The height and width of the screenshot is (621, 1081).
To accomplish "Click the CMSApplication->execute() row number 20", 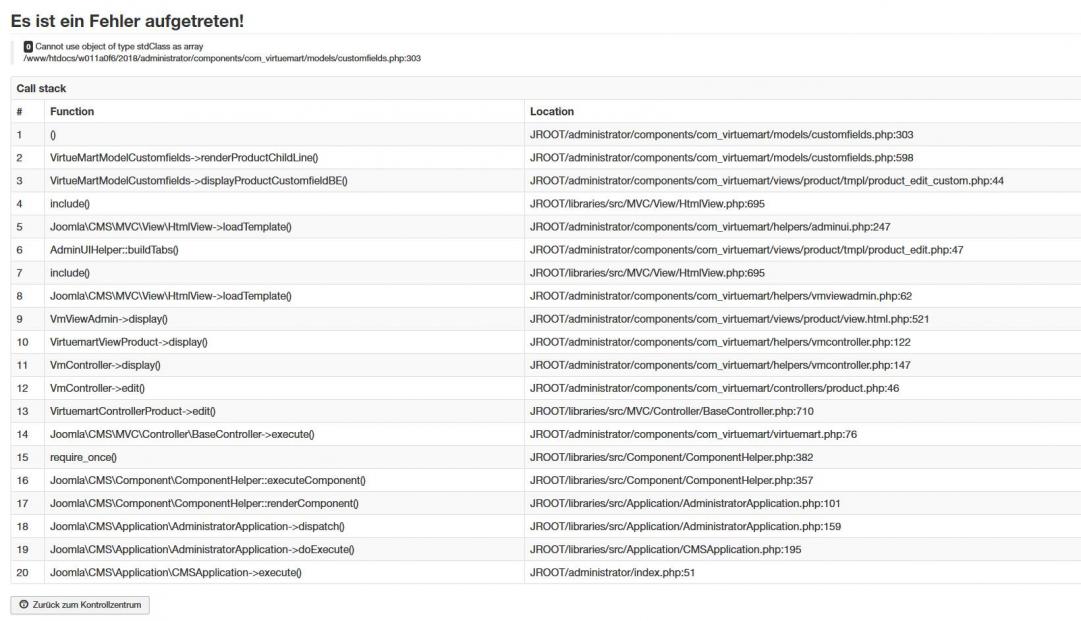I will click(23, 572).
